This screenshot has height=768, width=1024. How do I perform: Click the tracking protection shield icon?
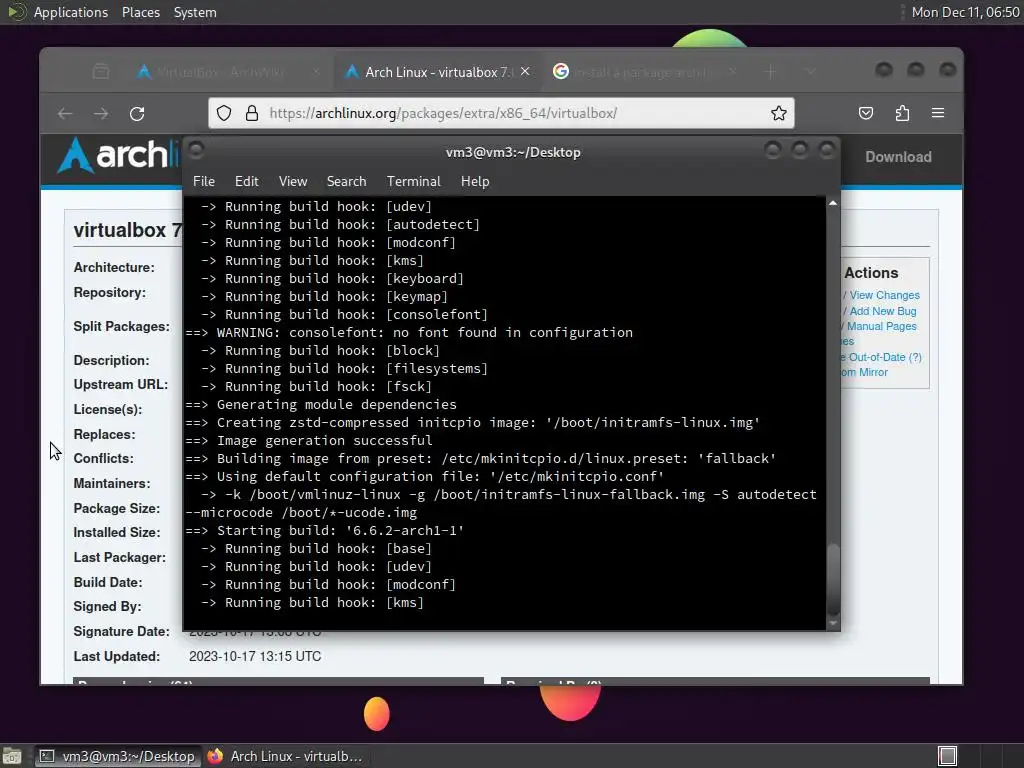coord(224,113)
